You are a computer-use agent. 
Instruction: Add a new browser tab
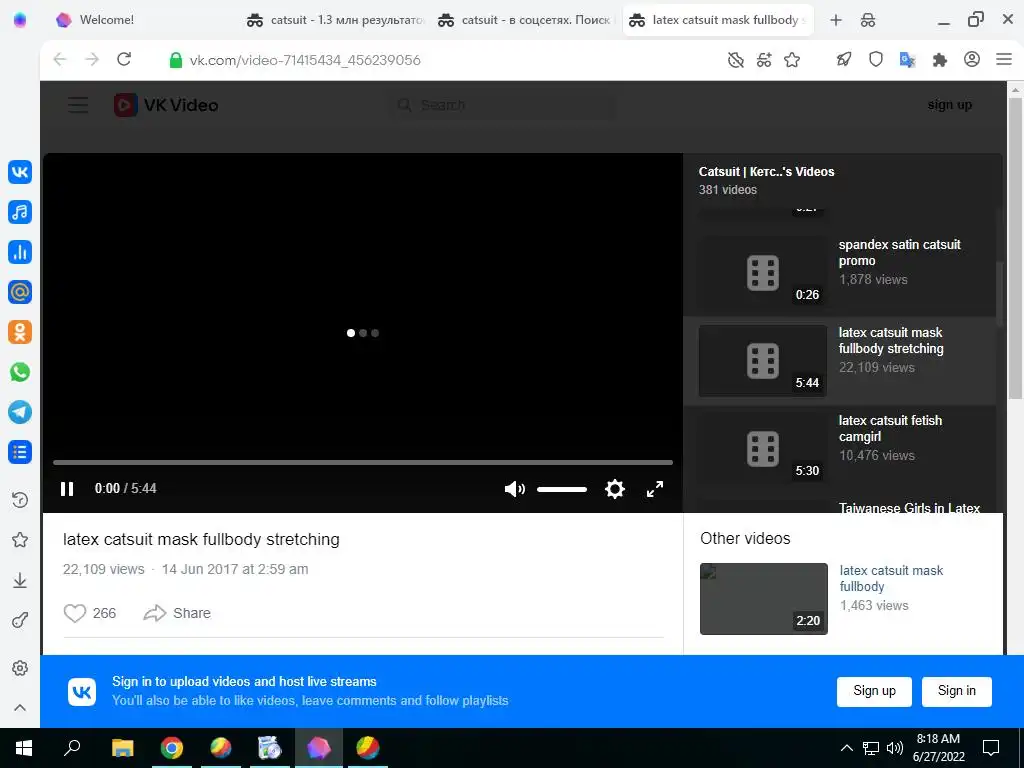coord(836,20)
